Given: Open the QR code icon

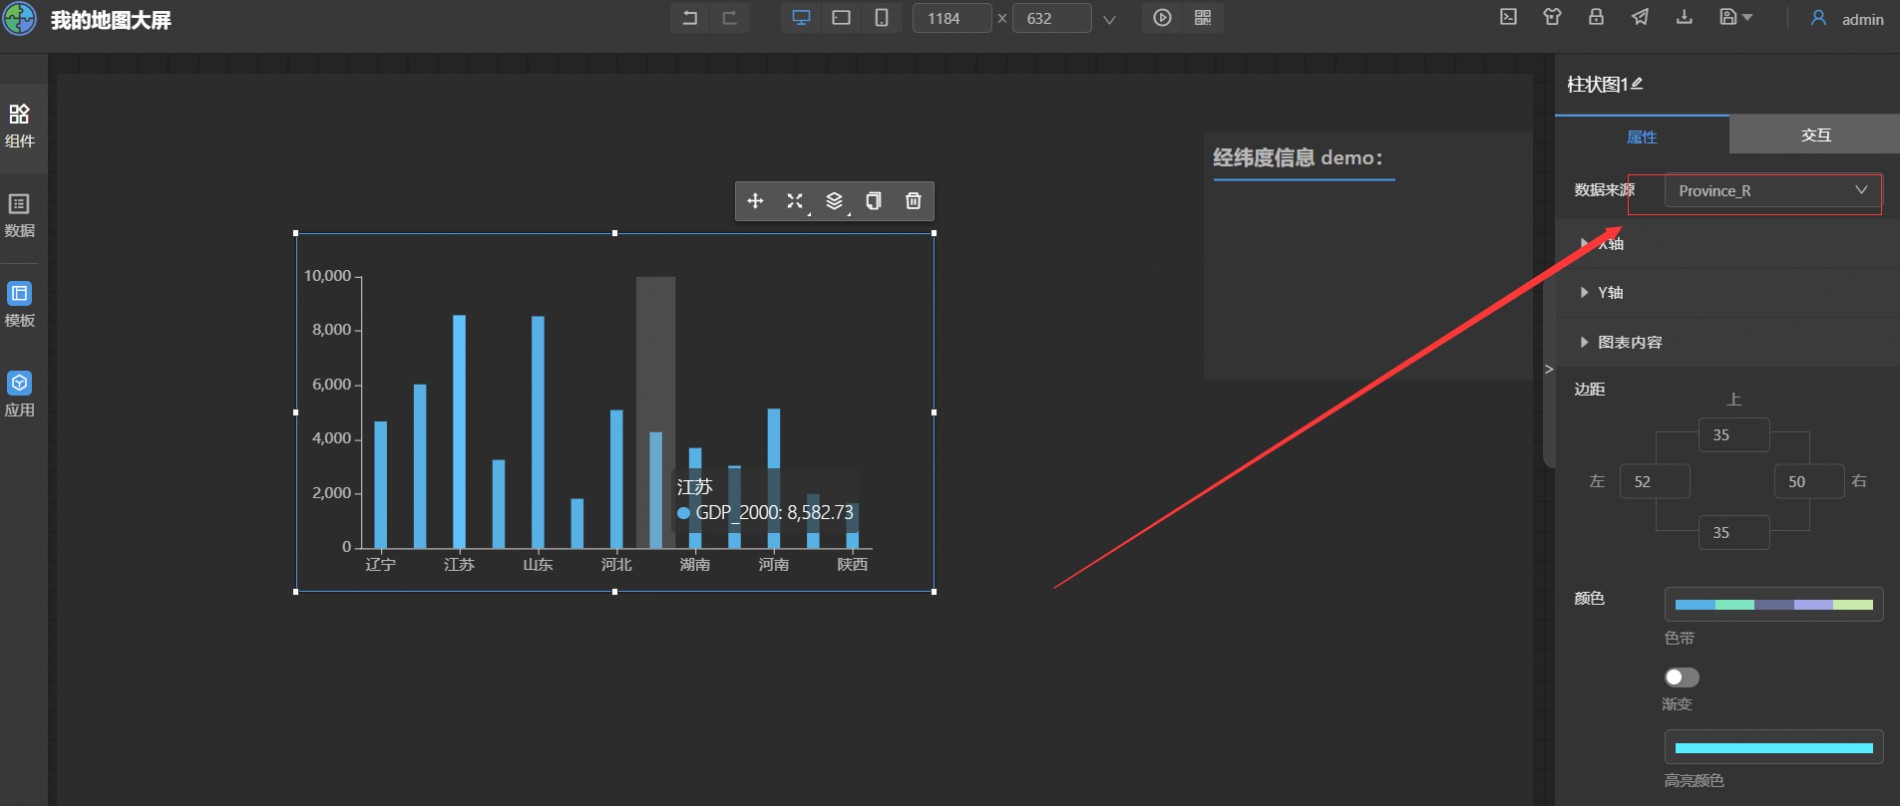Looking at the screenshot, I should click(x=1203, y=18).
